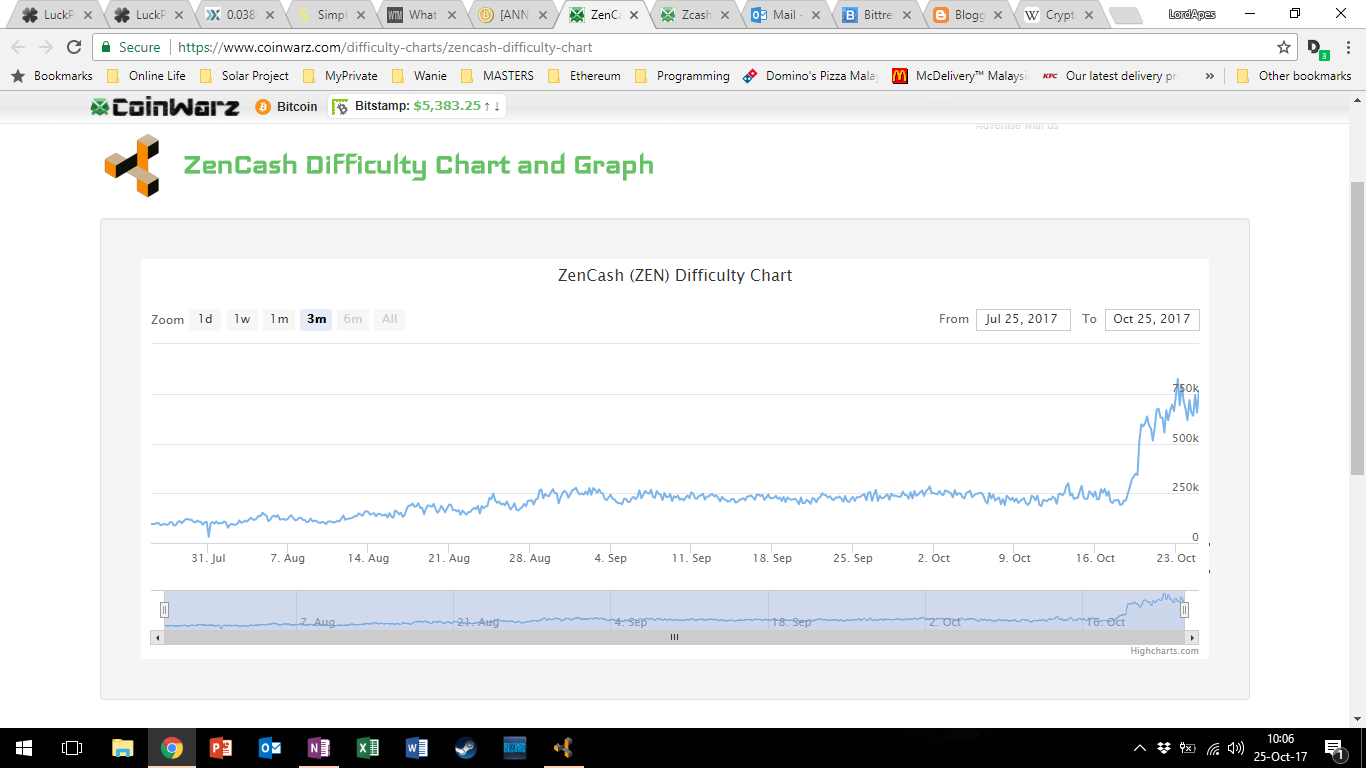Open the Ethereum bookmark folder
Viewport: 1366px width, 768px height.
(584, 76)
